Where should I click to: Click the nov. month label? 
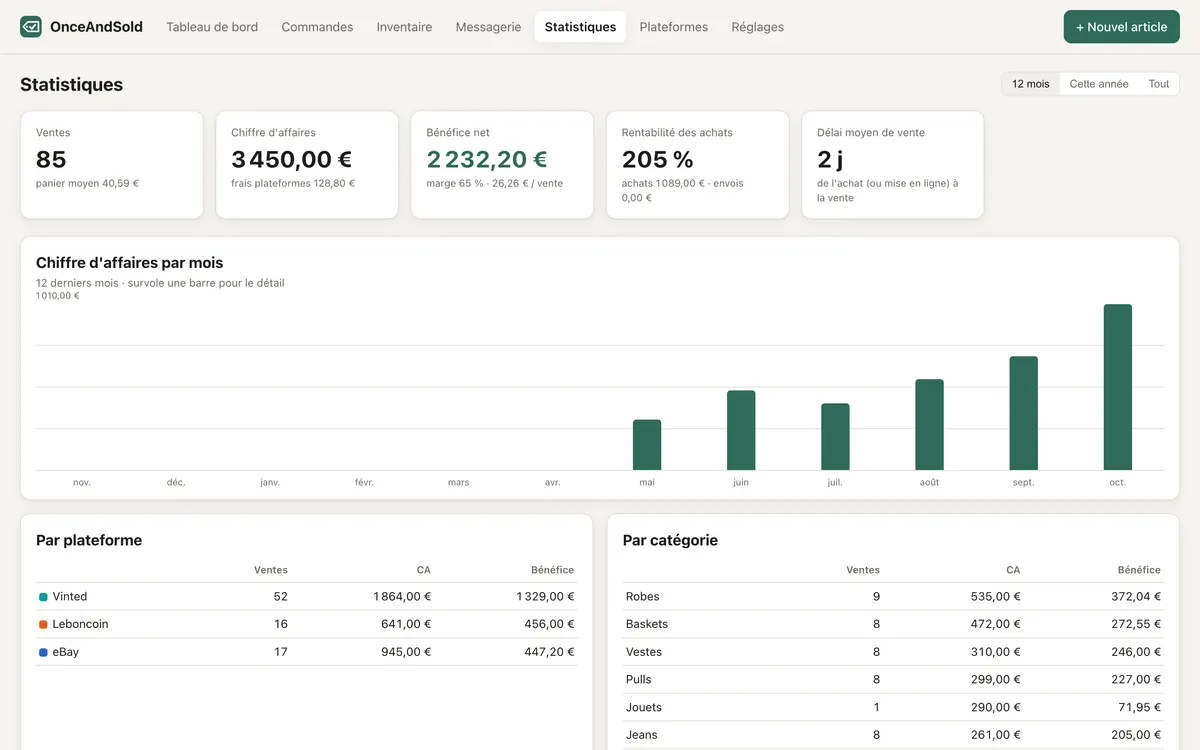(x=82, y=482)
